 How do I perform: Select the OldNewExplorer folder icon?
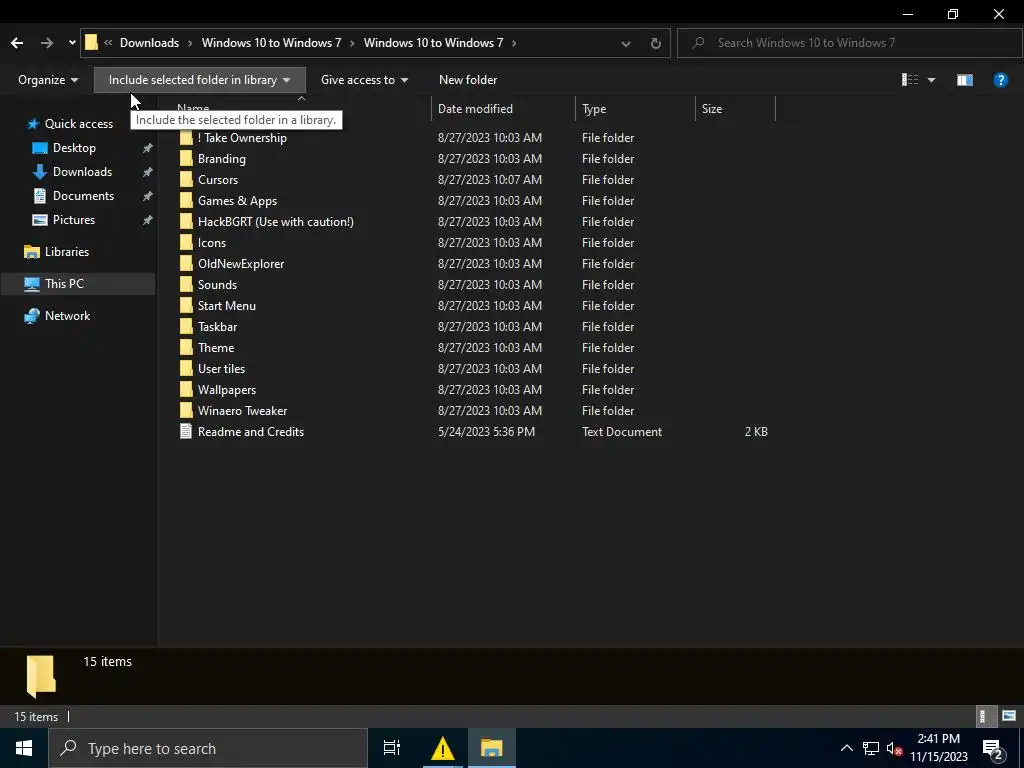(187, 264)
